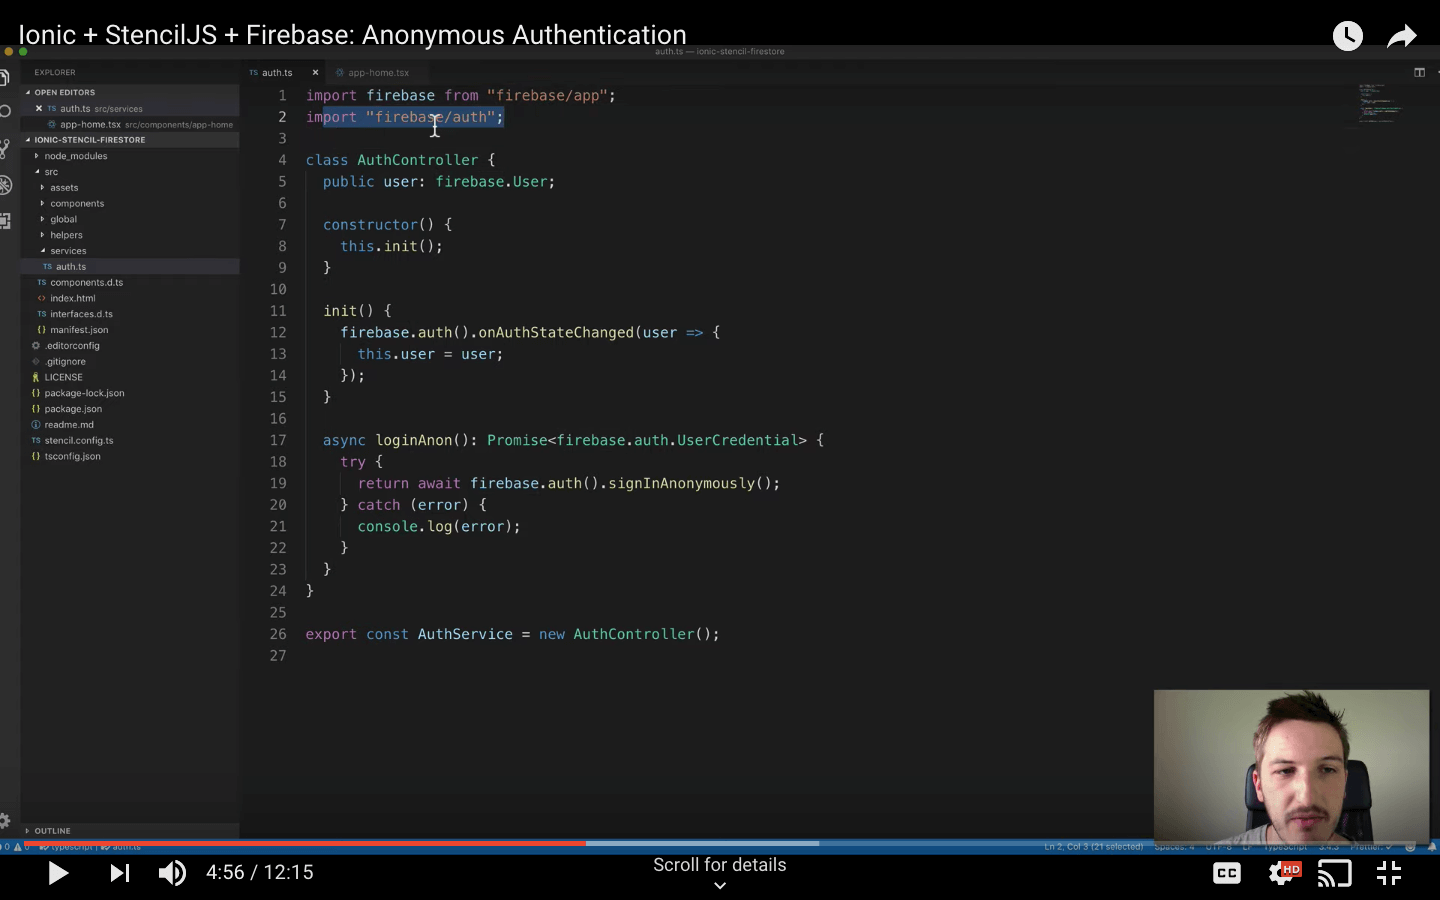This screenshot has width=1440, height=900.
Task: Expand the global folder
Action: pos(63,219)
